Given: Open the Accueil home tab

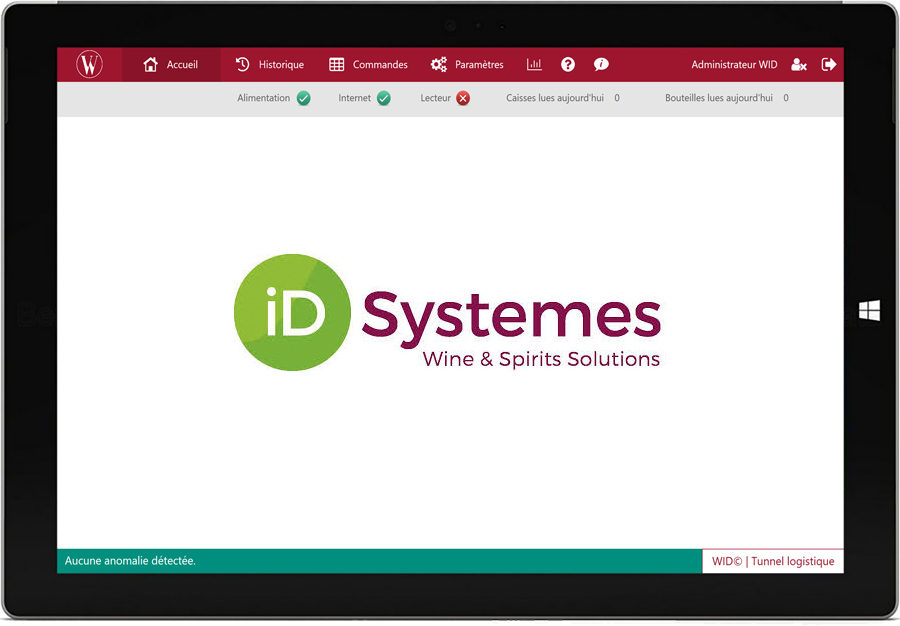Looking at the screenshot, I should [x=171, y=64].
